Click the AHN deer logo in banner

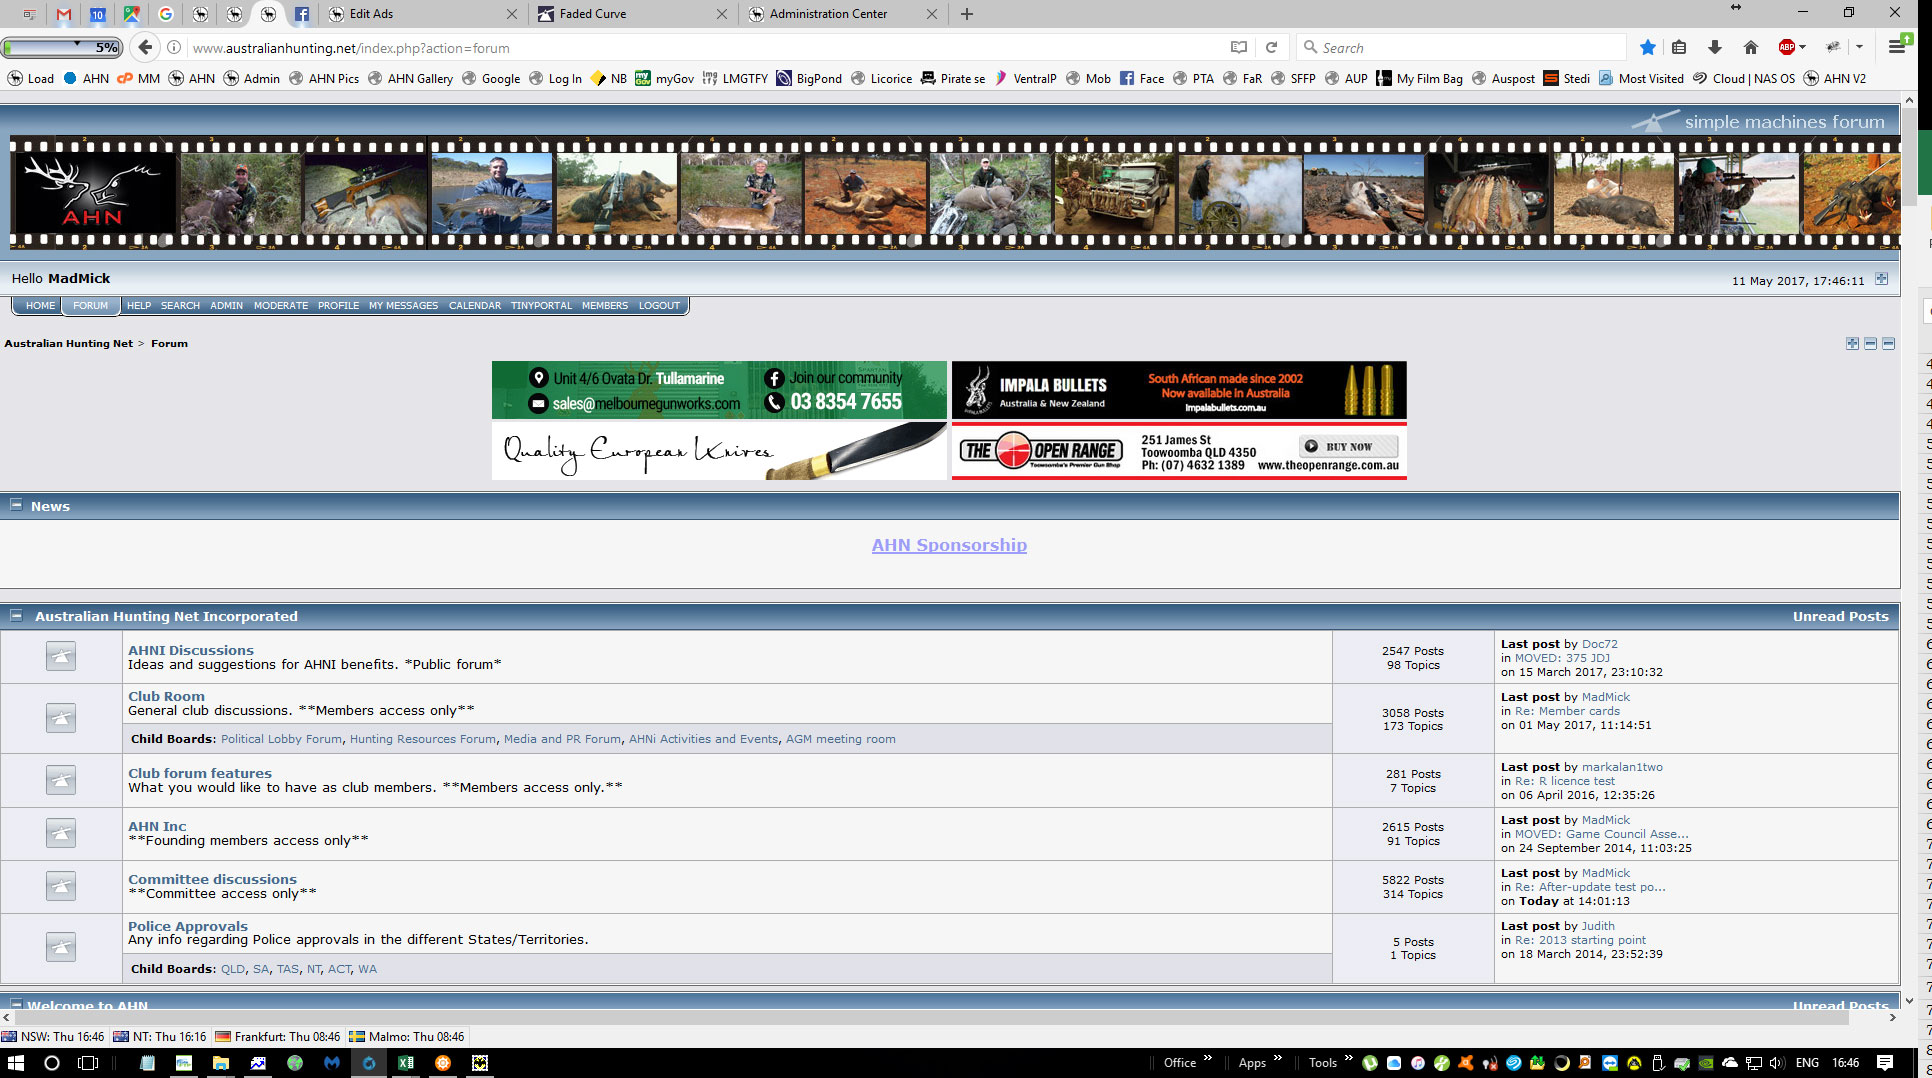93,193
